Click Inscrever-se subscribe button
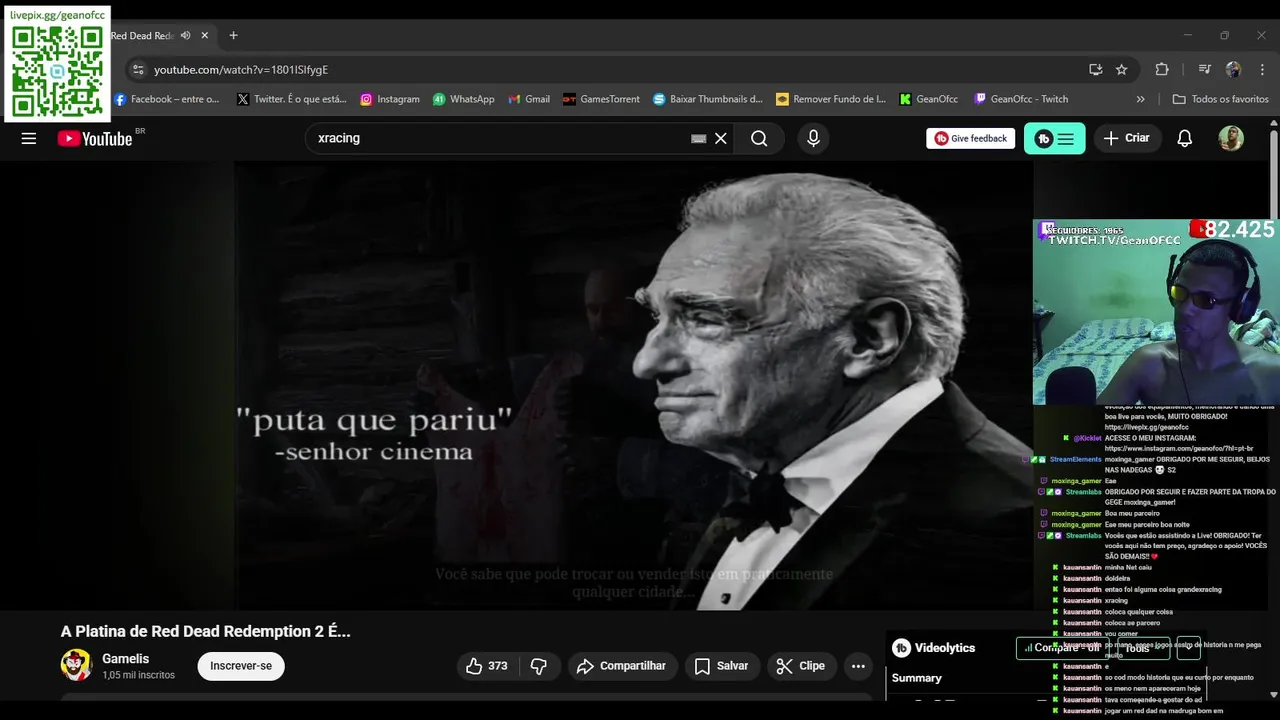 (x=241, y=666)
